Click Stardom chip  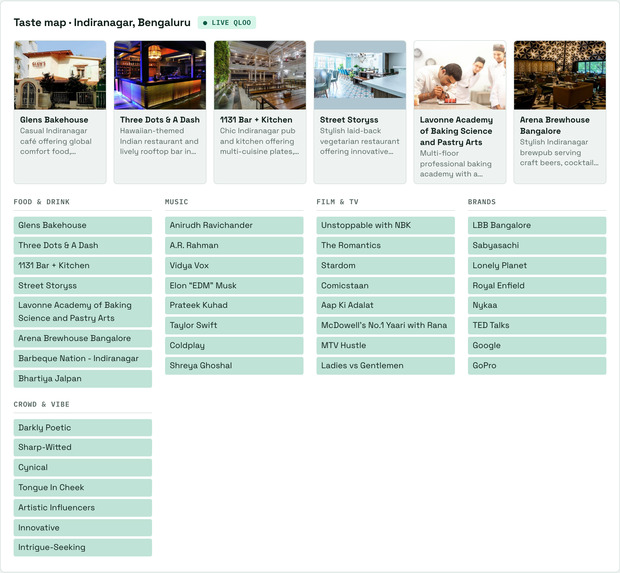(x=386, y=266)
